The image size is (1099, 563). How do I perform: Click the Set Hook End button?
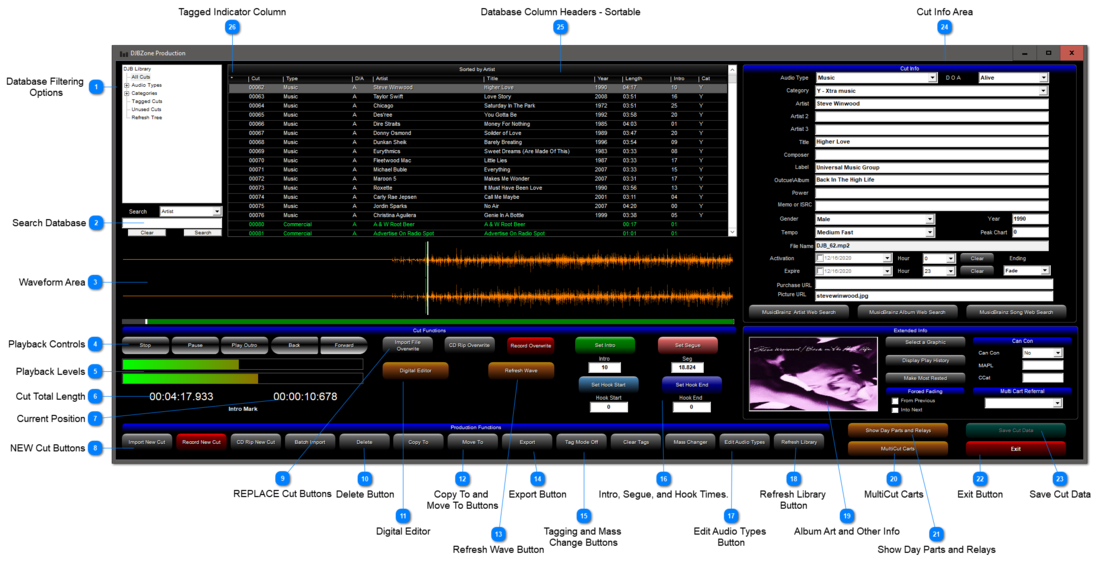pyautogui.click(x=692, y=385)
